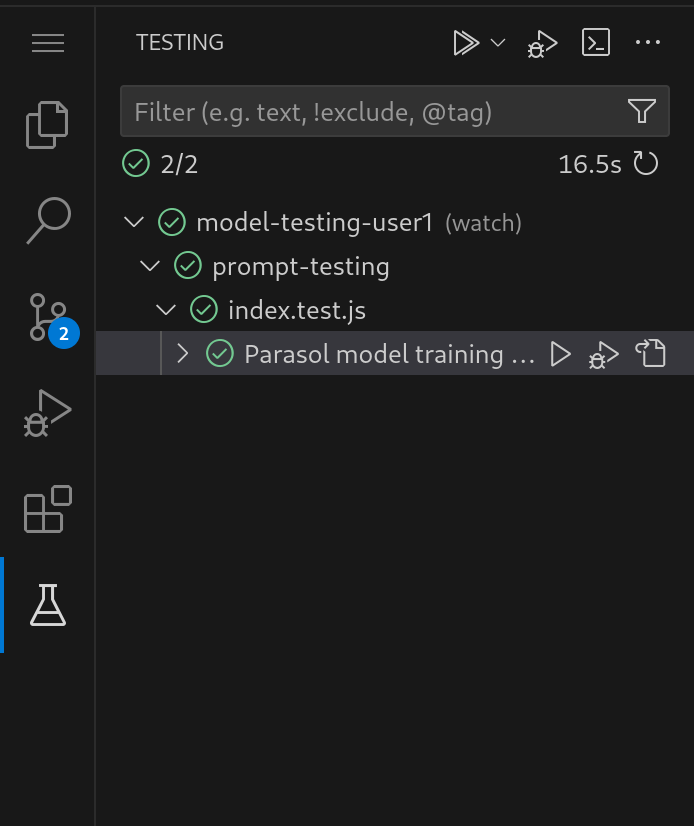Run the Parasol model training test

(561, 354)
